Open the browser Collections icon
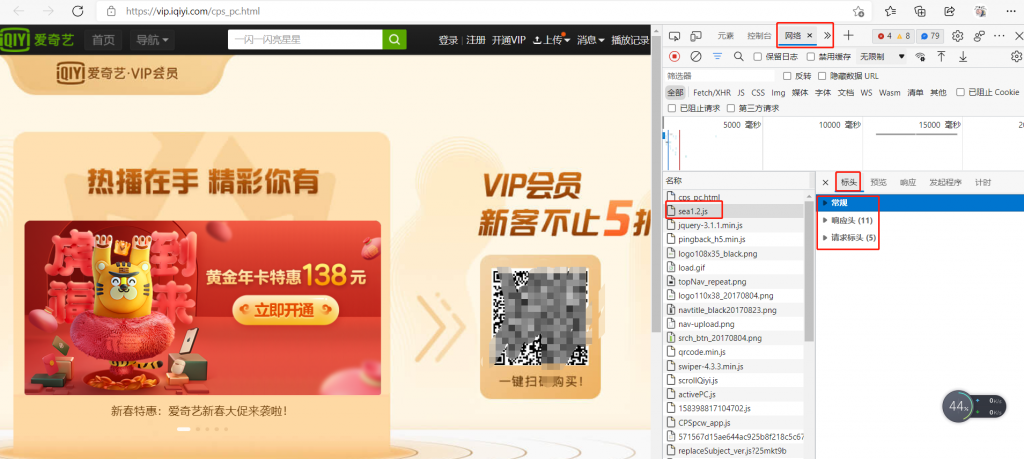 [920, 10]
